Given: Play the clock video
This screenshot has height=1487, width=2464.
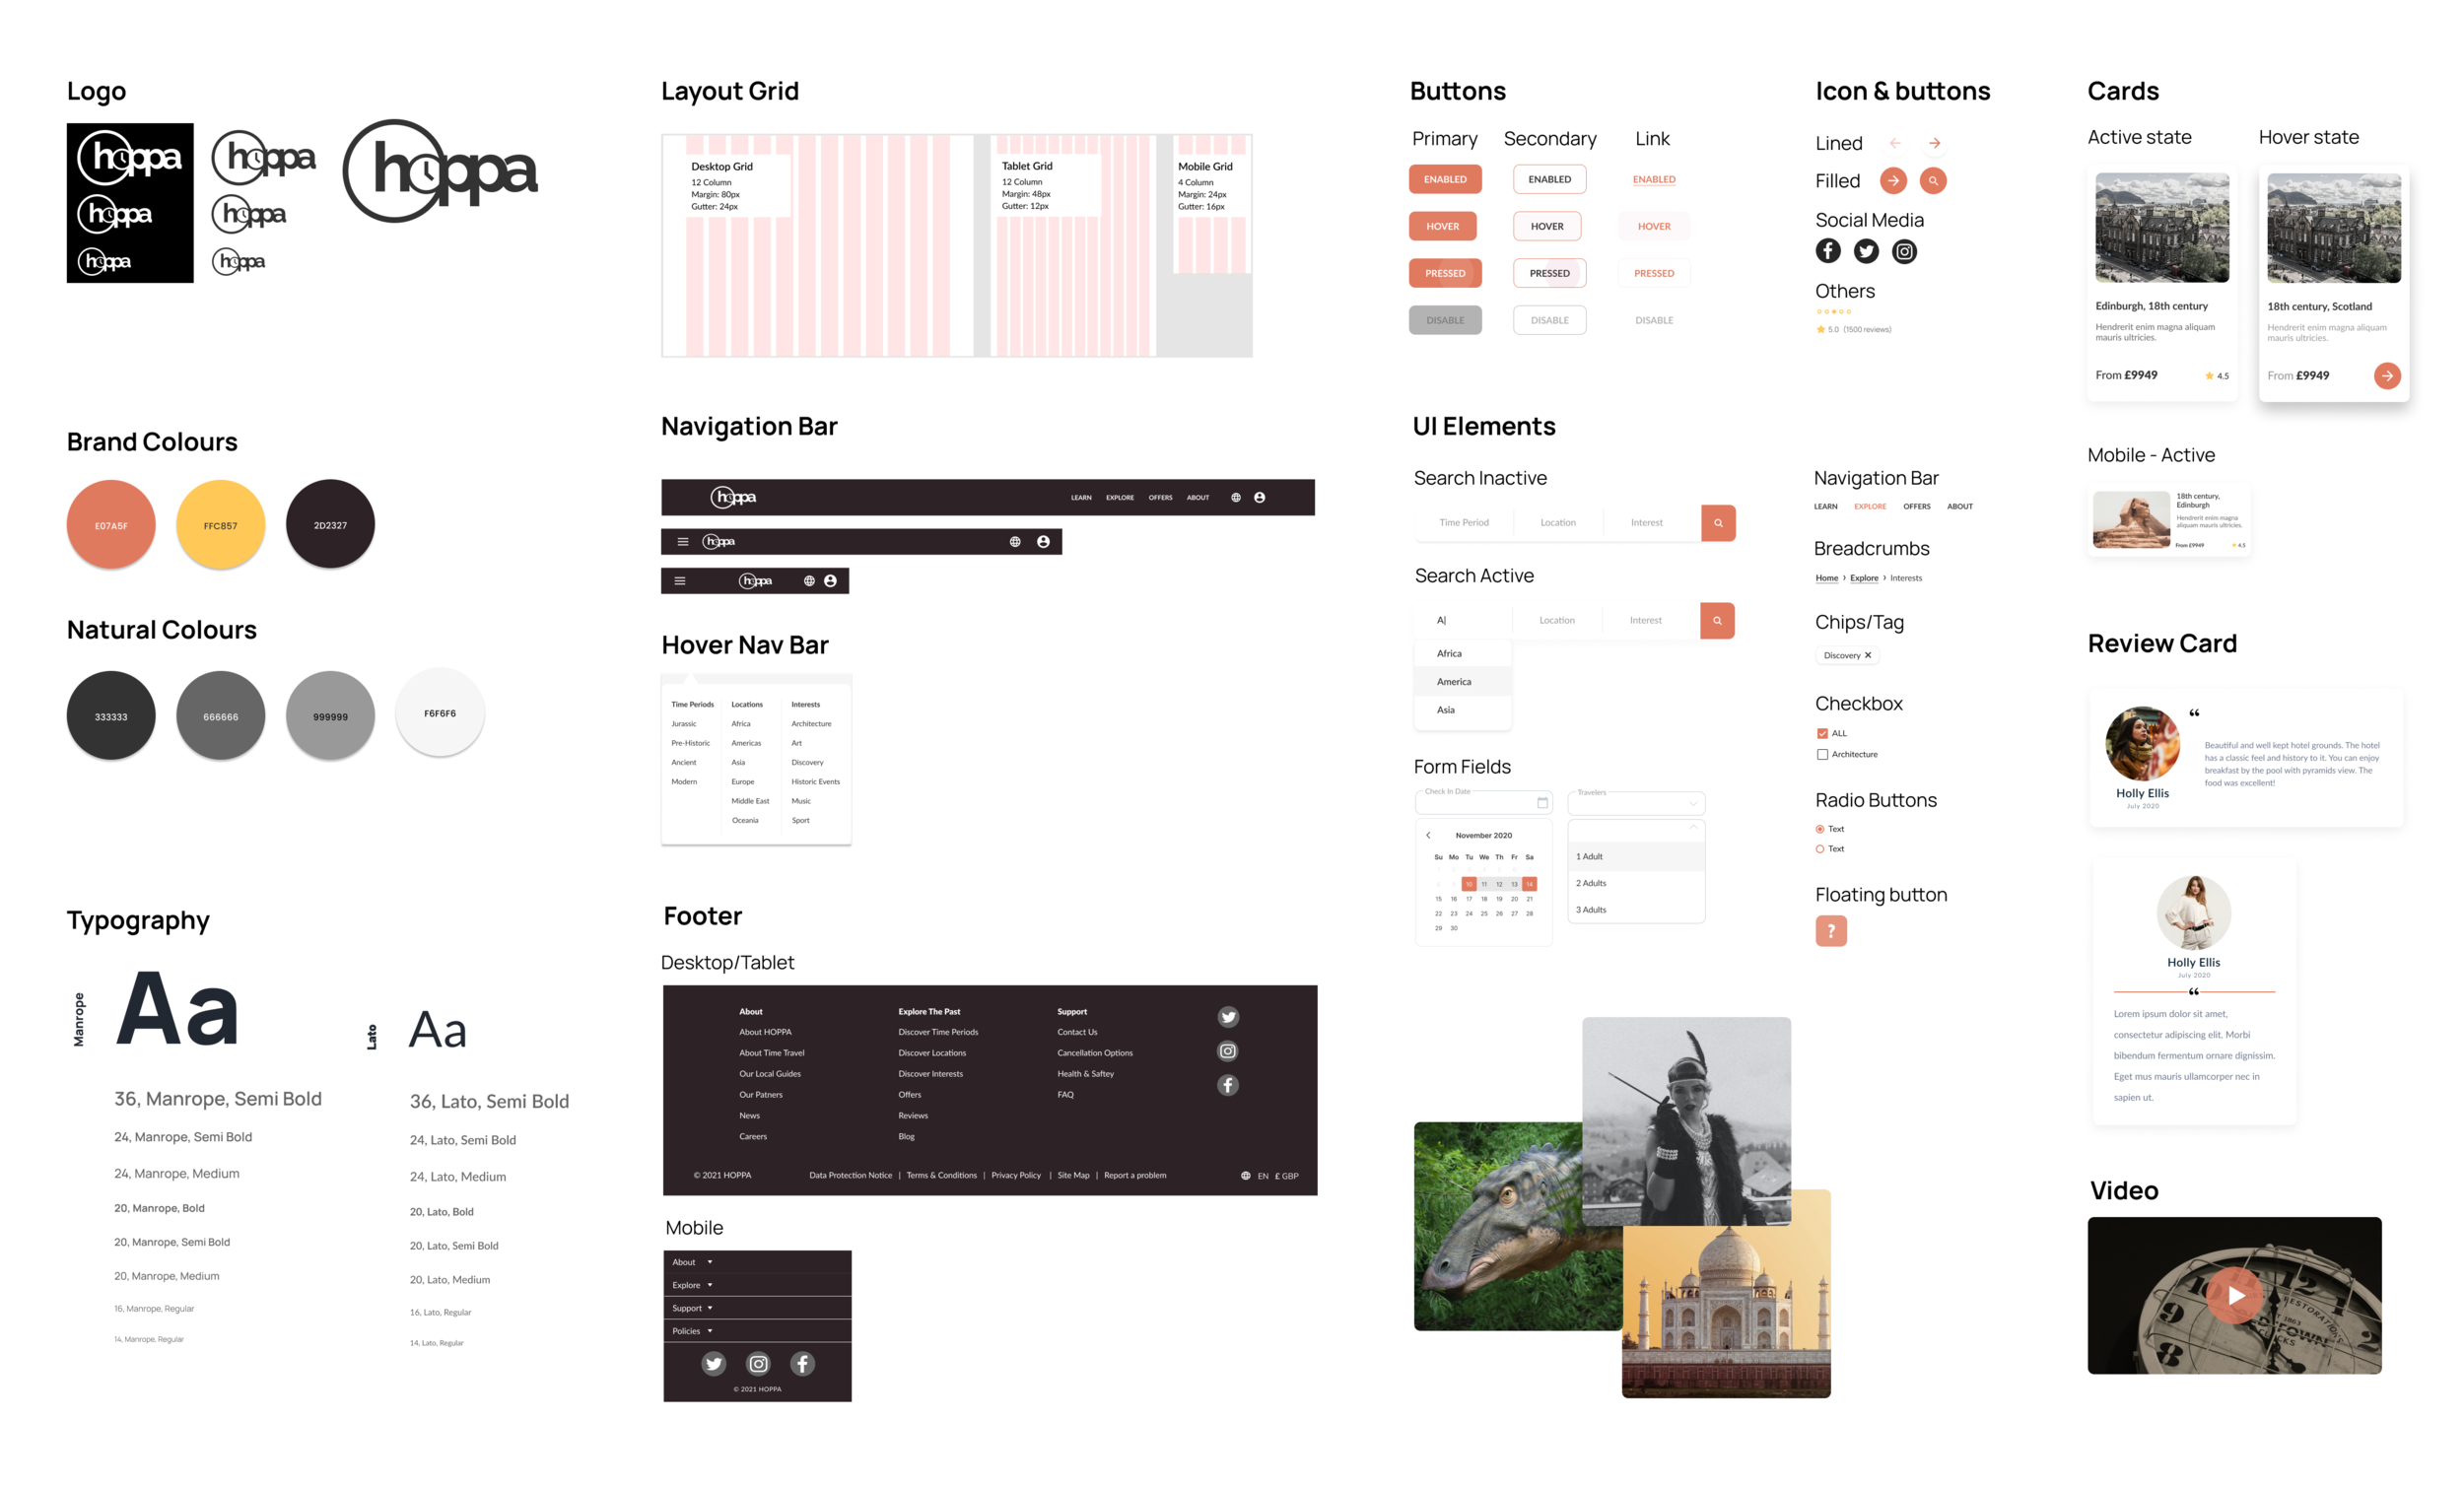Looking at the screenshot, I should [2234, 1295].
